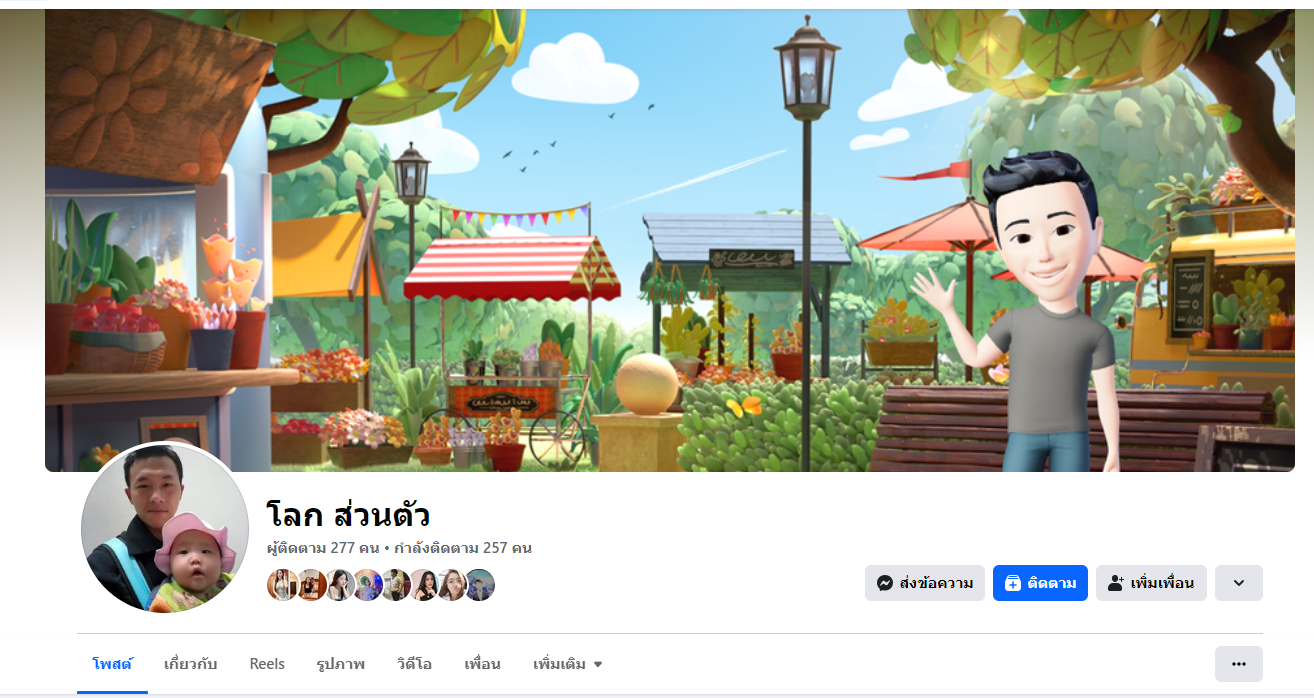Screen dimensions: 1314x698
Task: Click the last follower avatar in row
Action: pyautogui.click(x=479, y=585)
